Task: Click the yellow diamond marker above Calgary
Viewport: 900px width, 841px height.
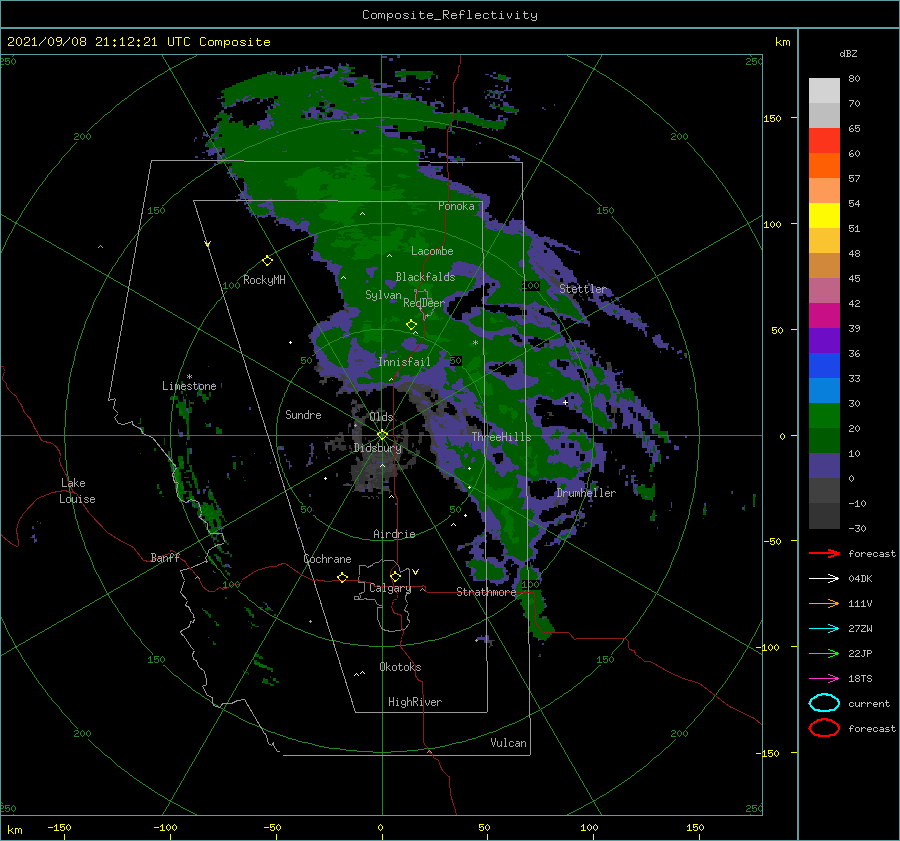Action: pos(395,576)
